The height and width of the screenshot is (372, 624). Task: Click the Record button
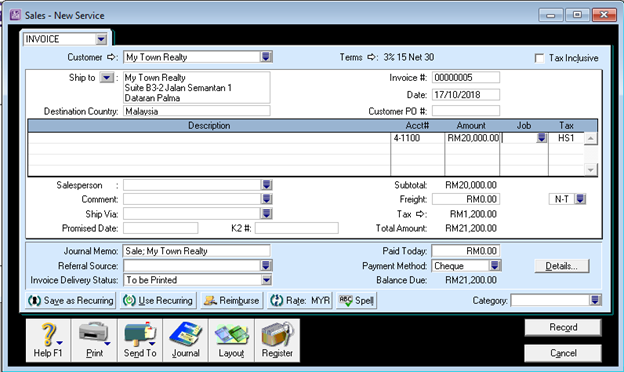pyautogui.click(x=563, y=327)
